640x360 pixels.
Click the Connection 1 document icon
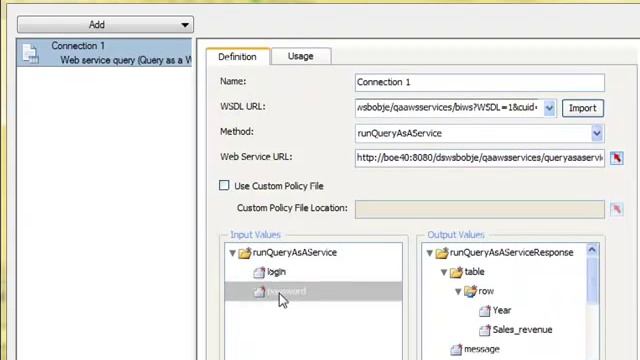(31, 54)
